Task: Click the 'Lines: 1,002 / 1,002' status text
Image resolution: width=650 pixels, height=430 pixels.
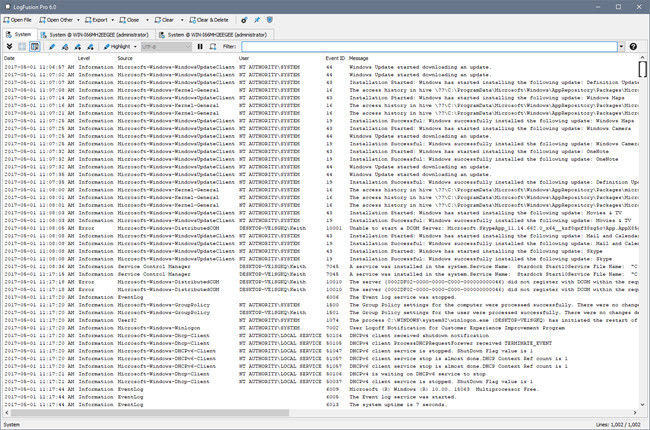Action: pyautogui.click(x=618, y=425)
